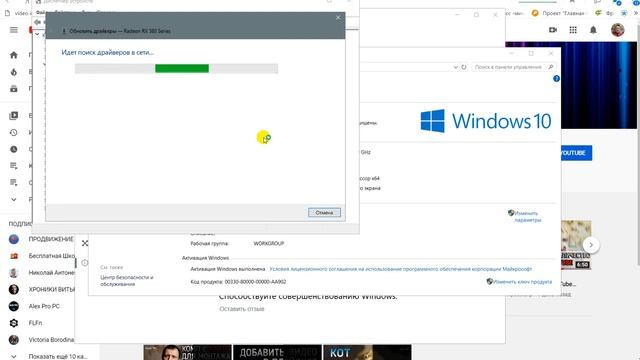Open the ДОБАВИТЬ video thumbnail

point(277,353)
